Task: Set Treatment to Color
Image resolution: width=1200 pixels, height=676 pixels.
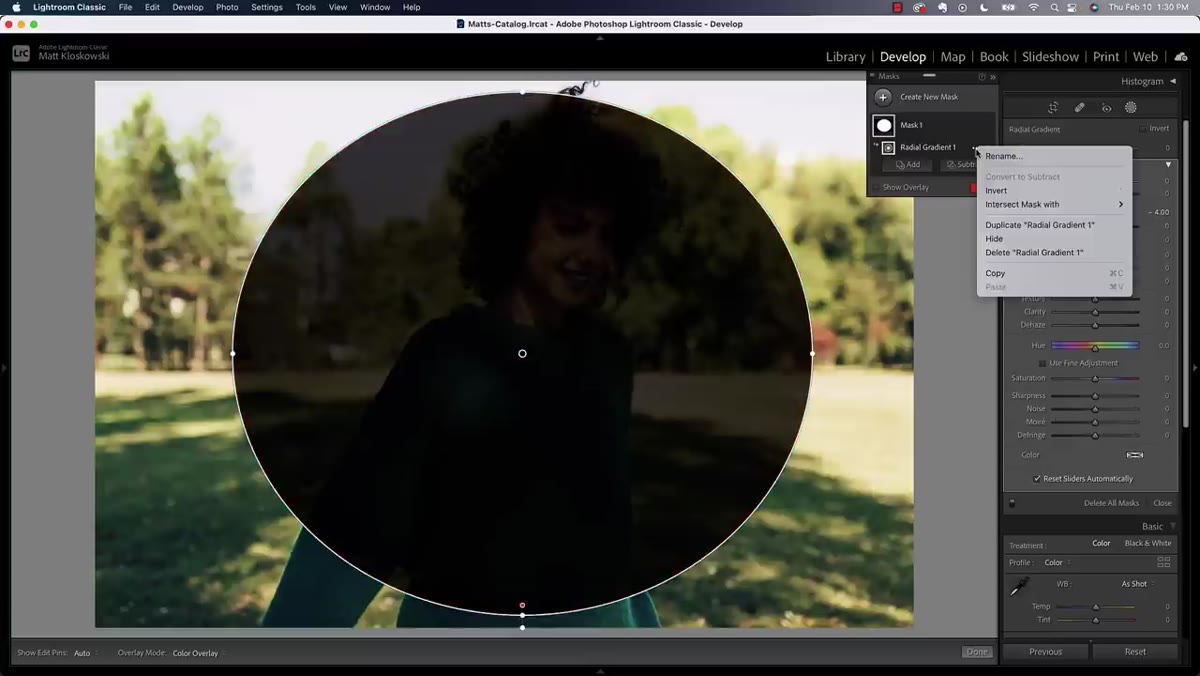Action: click(1101, 543)
